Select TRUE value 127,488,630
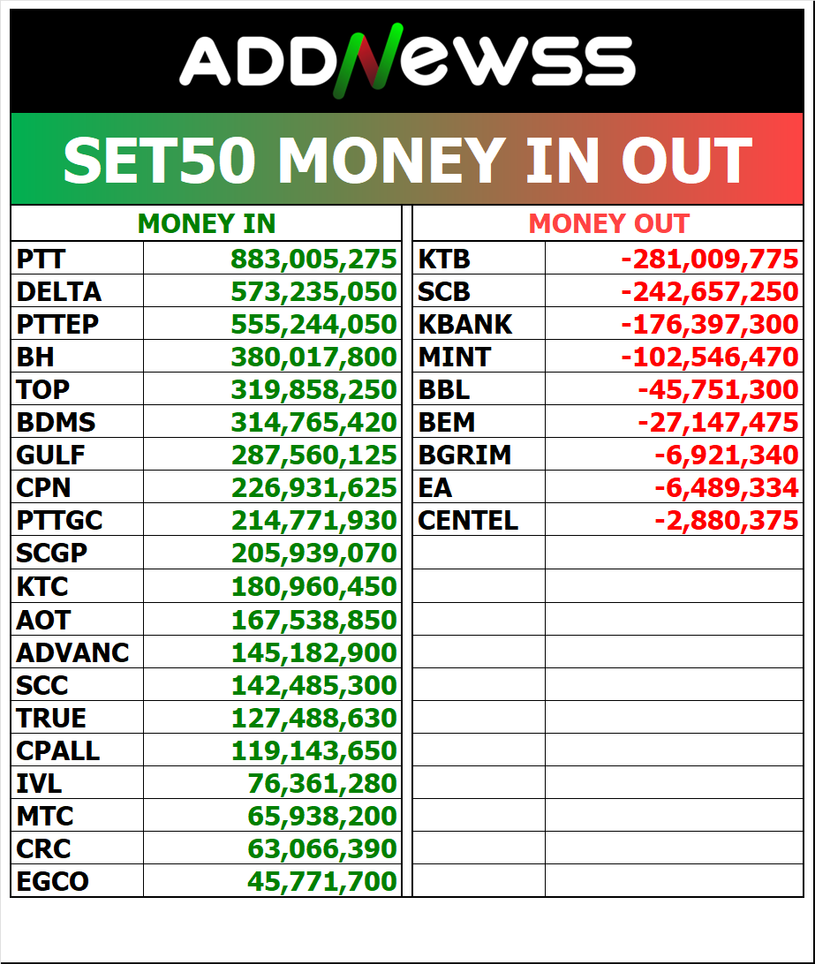This screenshot has width=815, height=964. tap(314, 719)
